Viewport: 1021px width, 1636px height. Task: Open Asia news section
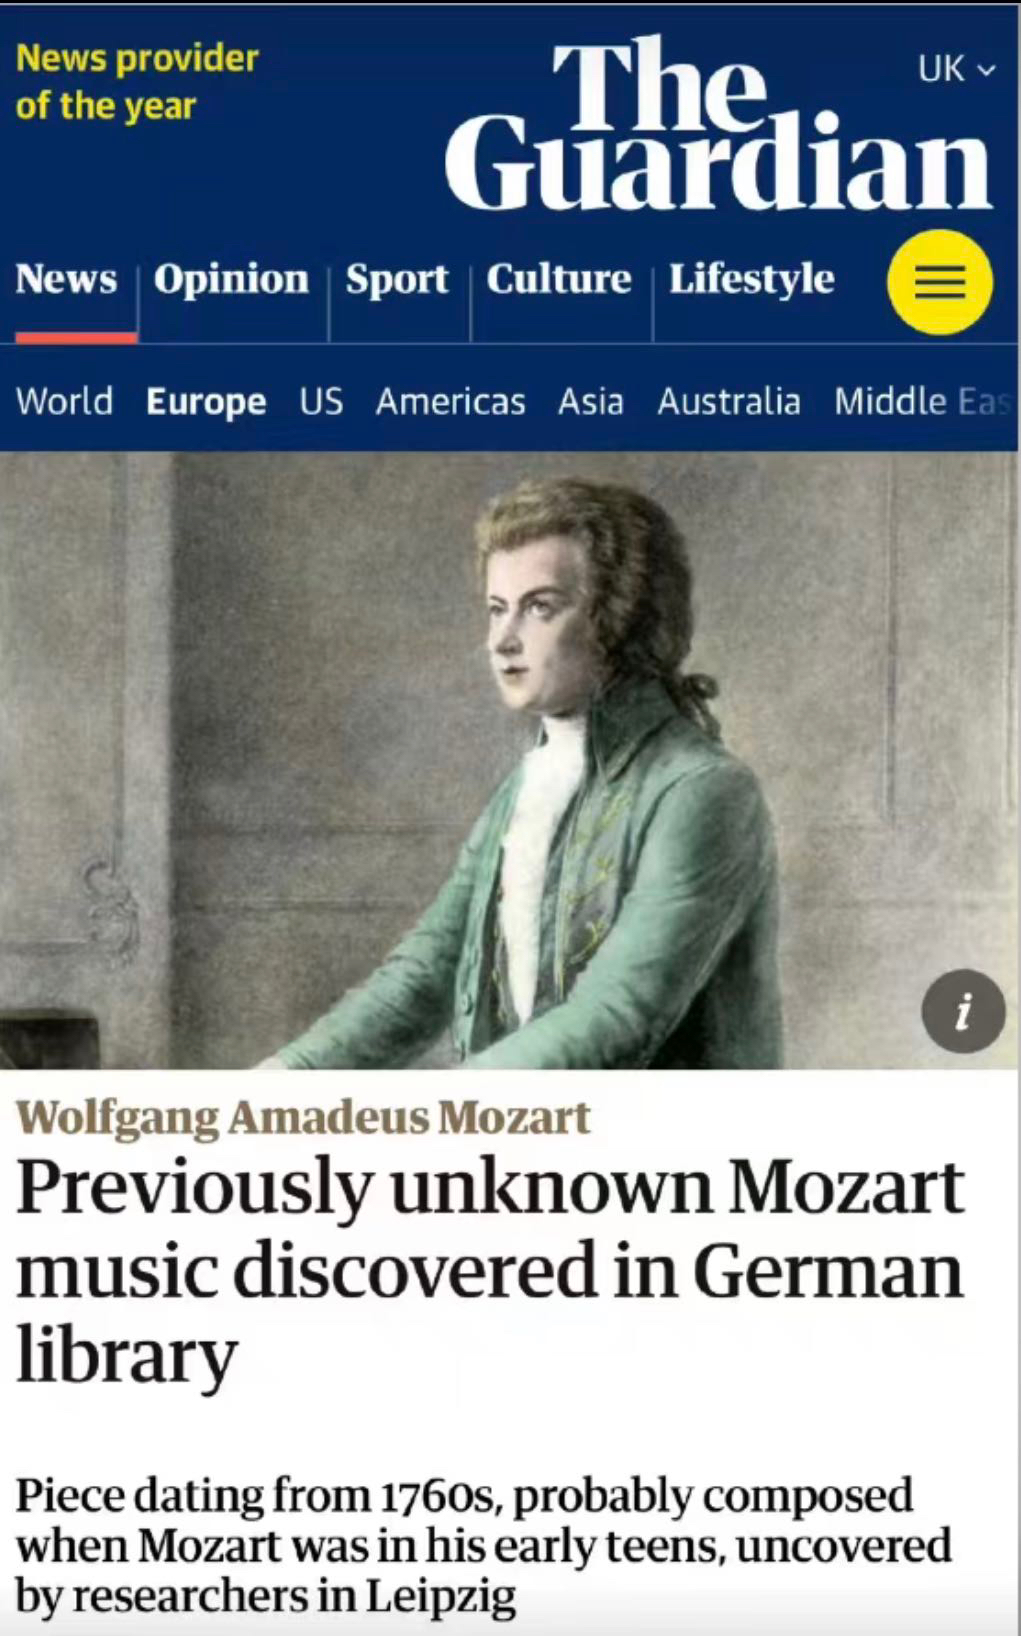(x=591, y=401)
